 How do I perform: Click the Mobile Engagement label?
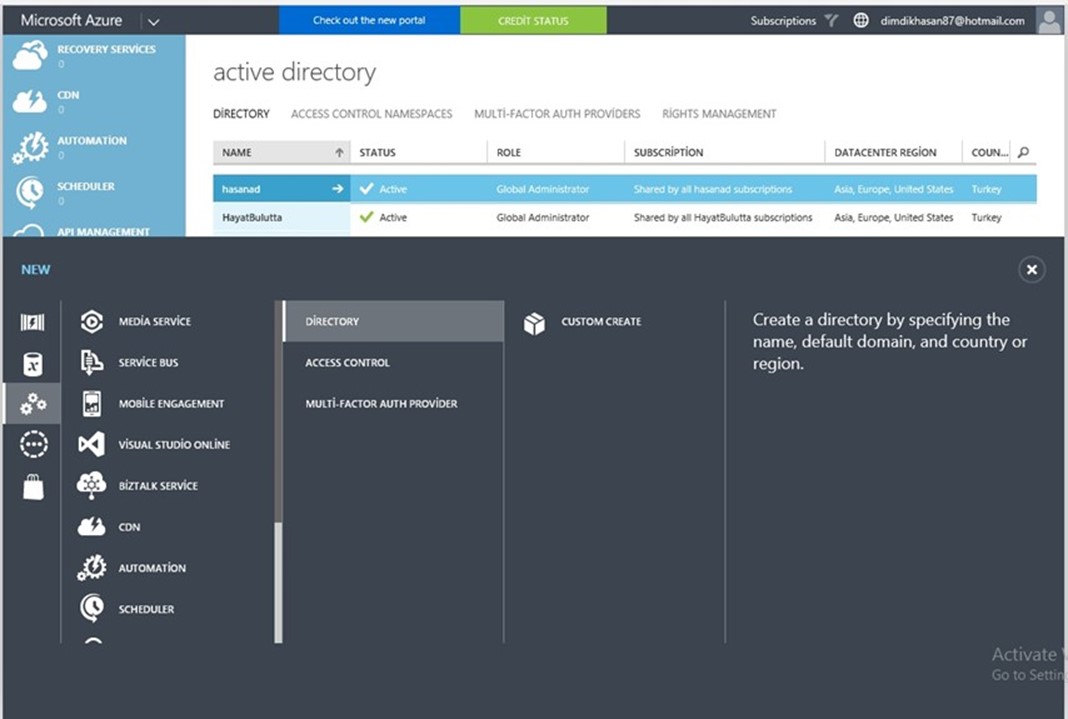(172, 404)
